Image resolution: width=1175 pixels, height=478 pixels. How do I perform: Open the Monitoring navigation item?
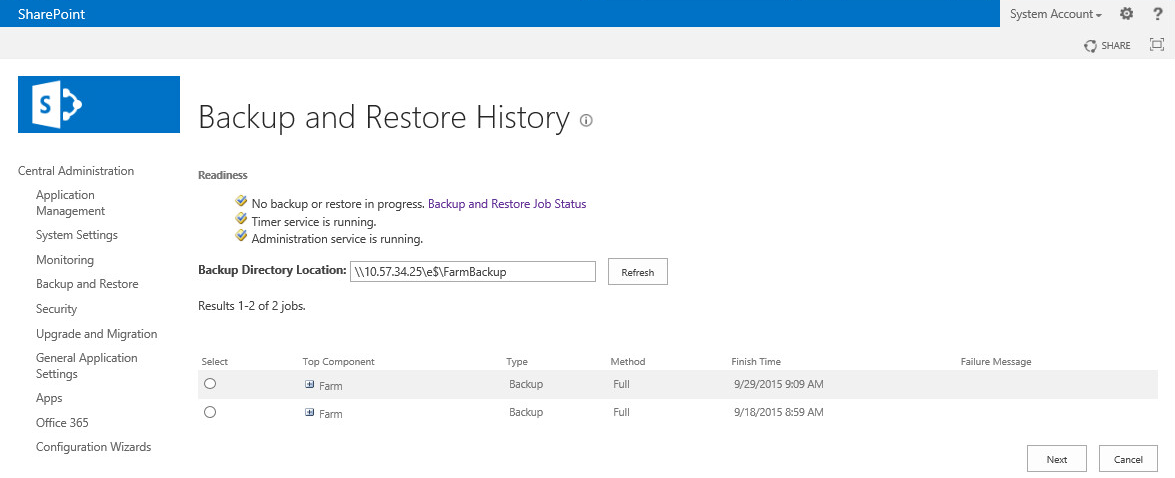pos(65,260)
